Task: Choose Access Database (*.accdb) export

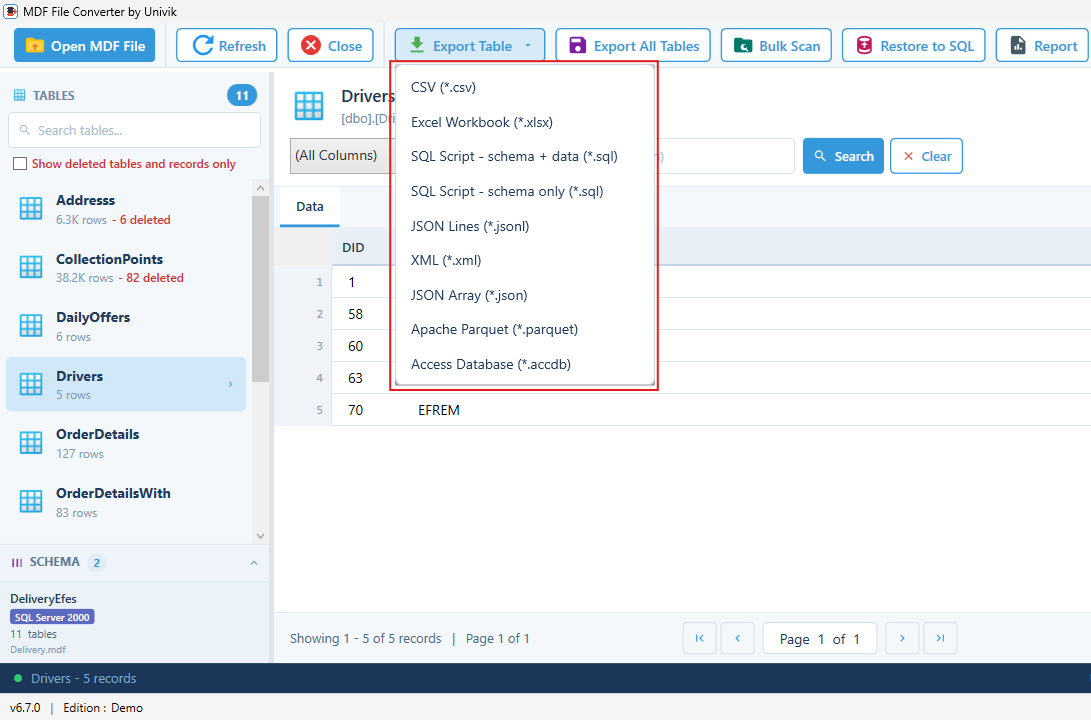Action: pos(525,364)
